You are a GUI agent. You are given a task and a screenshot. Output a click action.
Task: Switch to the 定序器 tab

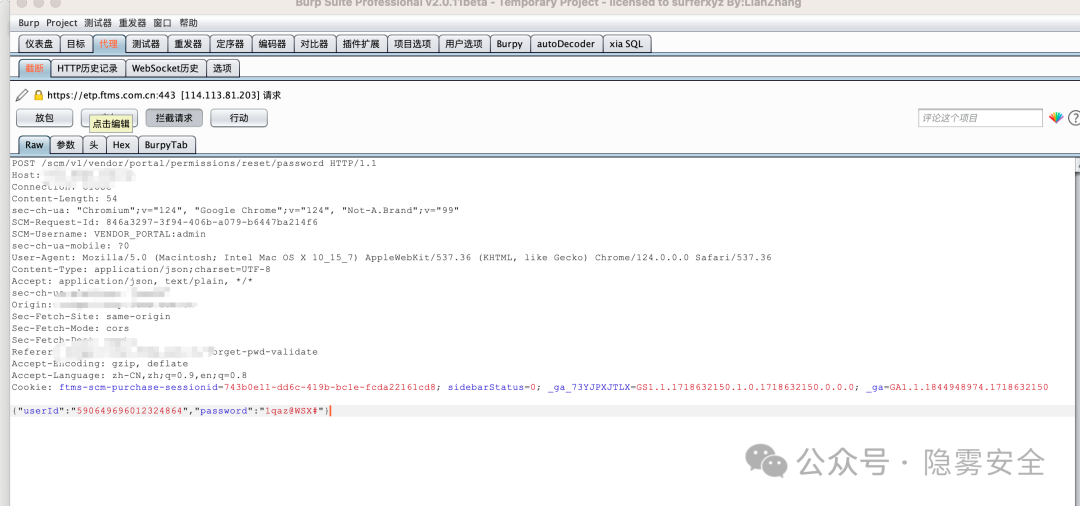click(x=230, y=44)
